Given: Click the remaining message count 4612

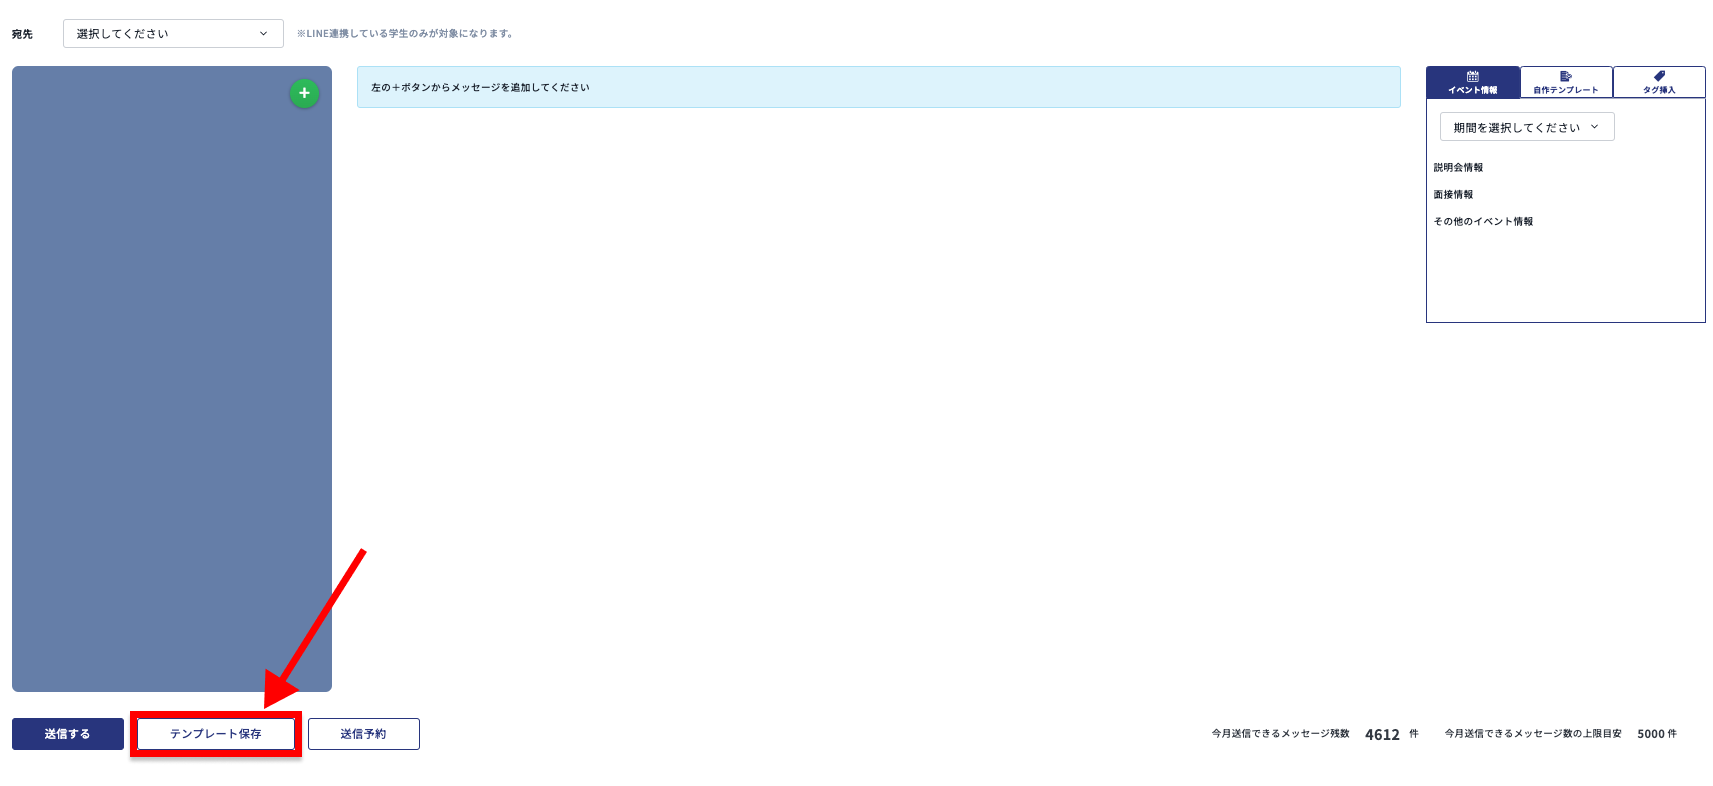Looking at the screenshot, I should point(1382,735).
